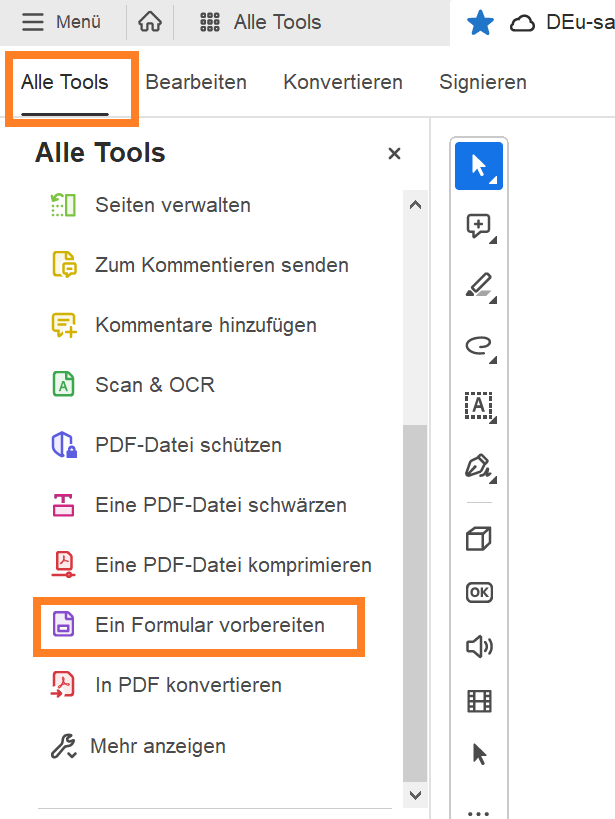Switch to the Konvertieren tab

pyautogui.click(x=343, y=82)
